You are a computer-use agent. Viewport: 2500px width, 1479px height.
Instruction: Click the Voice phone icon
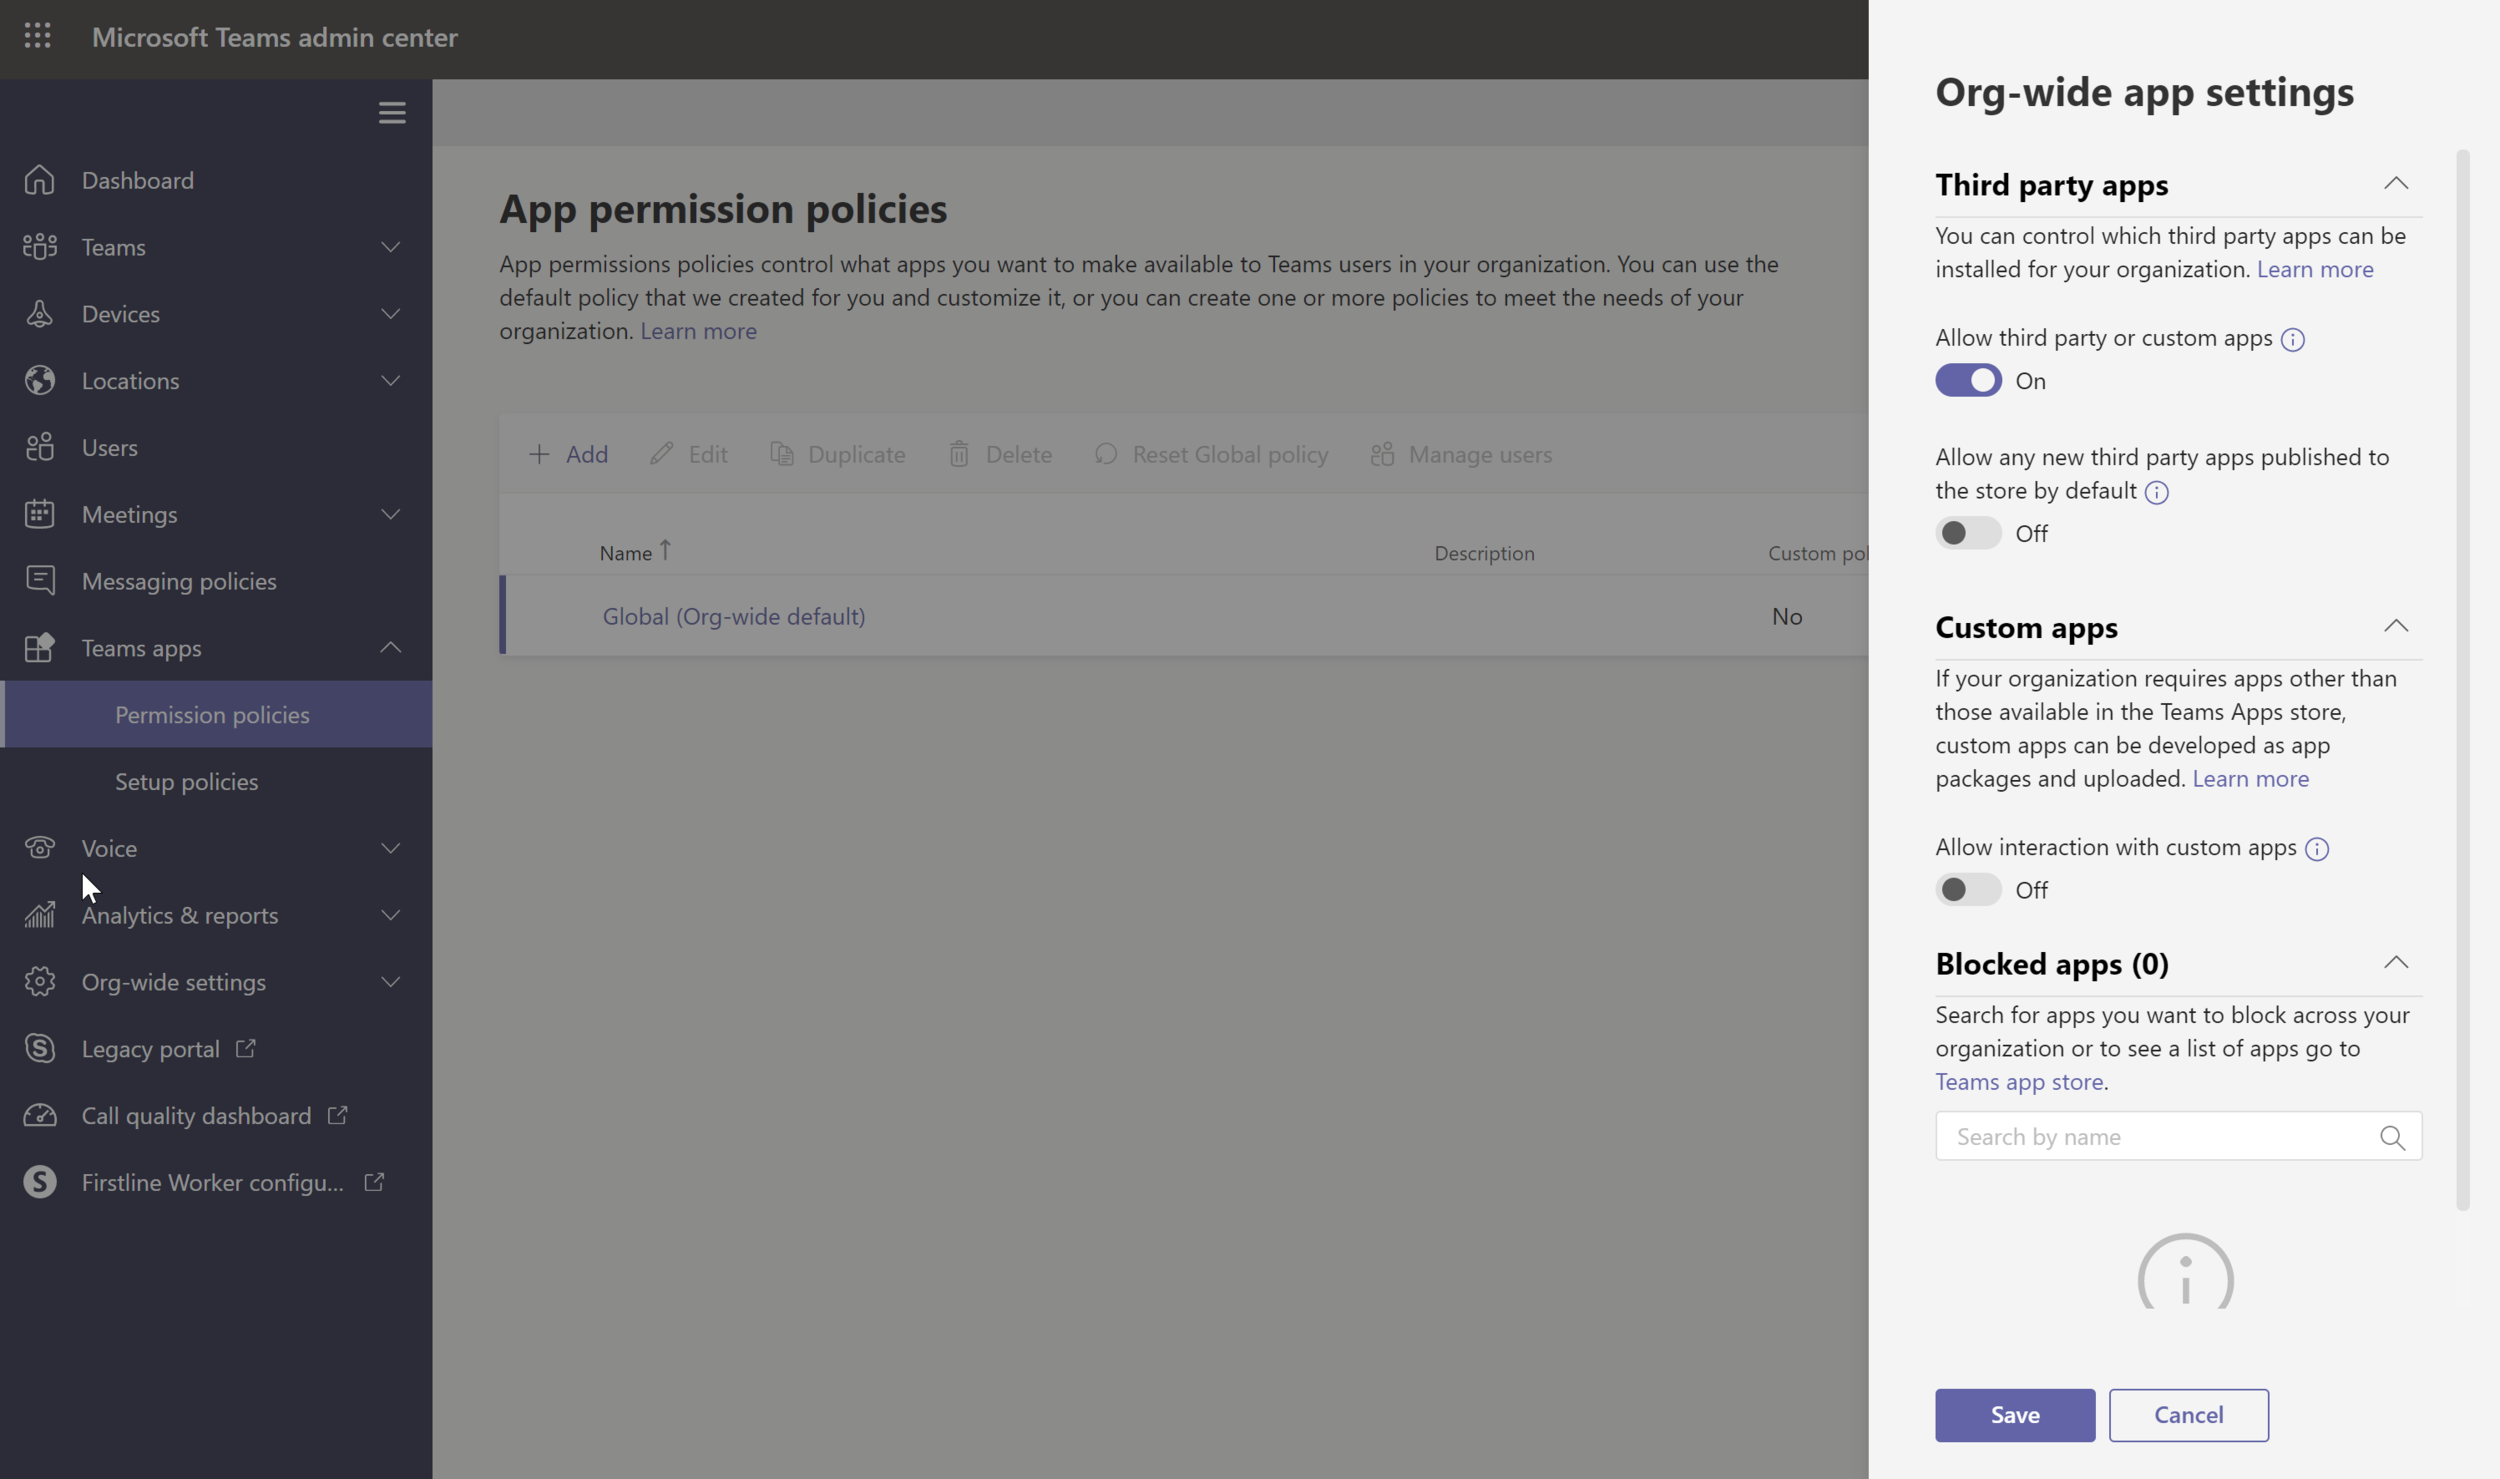(x=39, y=847)
